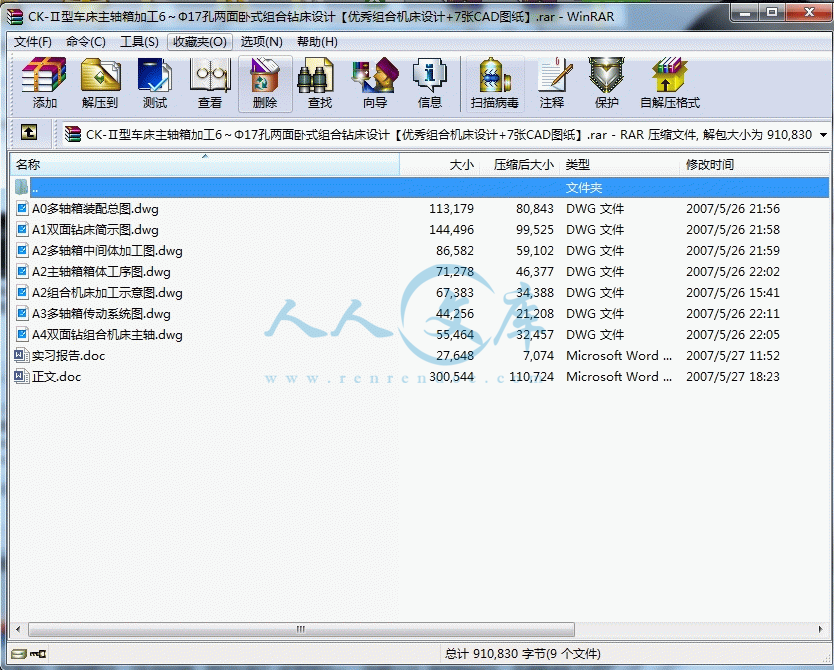
Task: Click the WinRAR icon in title bar
Action: pos(15,16)
